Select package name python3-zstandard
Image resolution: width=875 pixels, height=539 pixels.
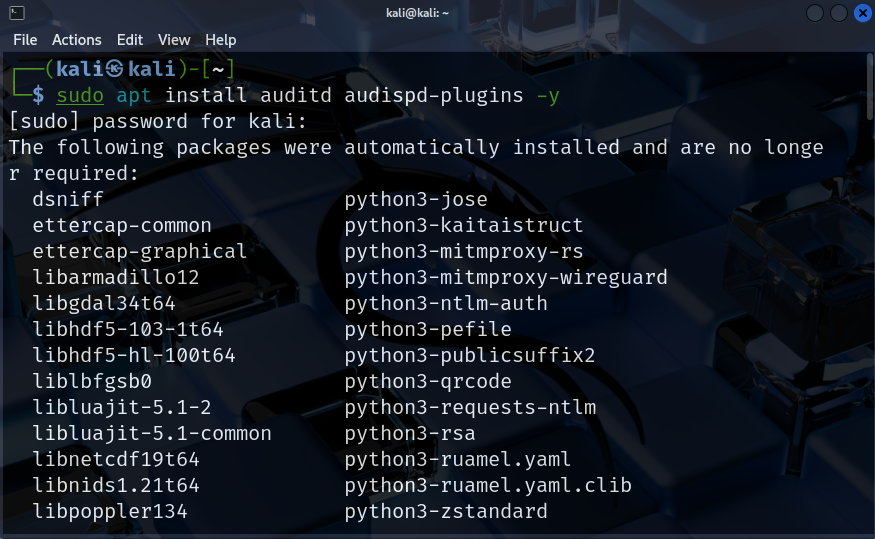coord(446,512)
